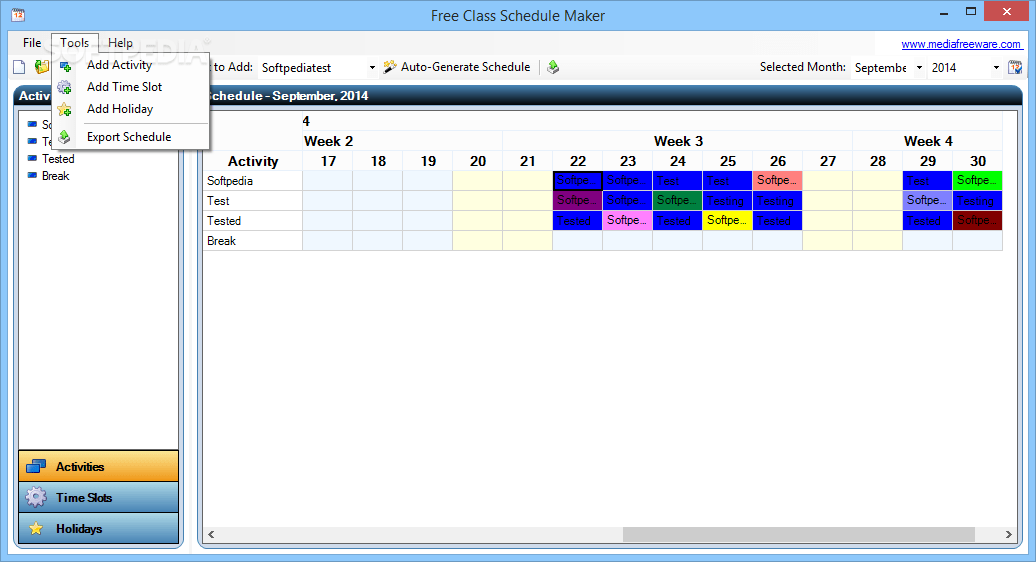Click the Week 4 header
The image size is (1036, 562).
click(928, 141)
